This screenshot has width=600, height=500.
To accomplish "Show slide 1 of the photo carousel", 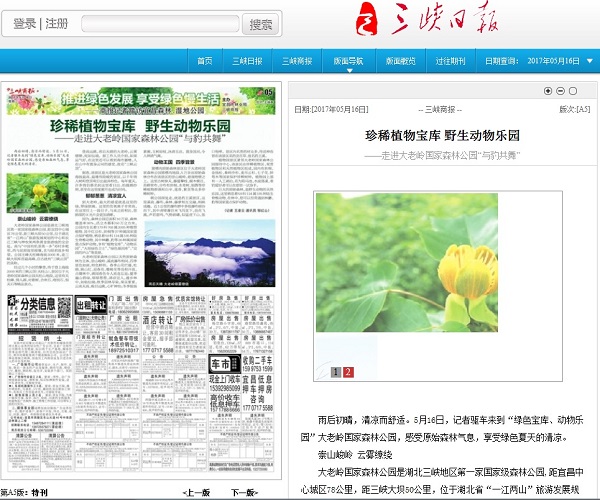I will [x=336, y=372].
